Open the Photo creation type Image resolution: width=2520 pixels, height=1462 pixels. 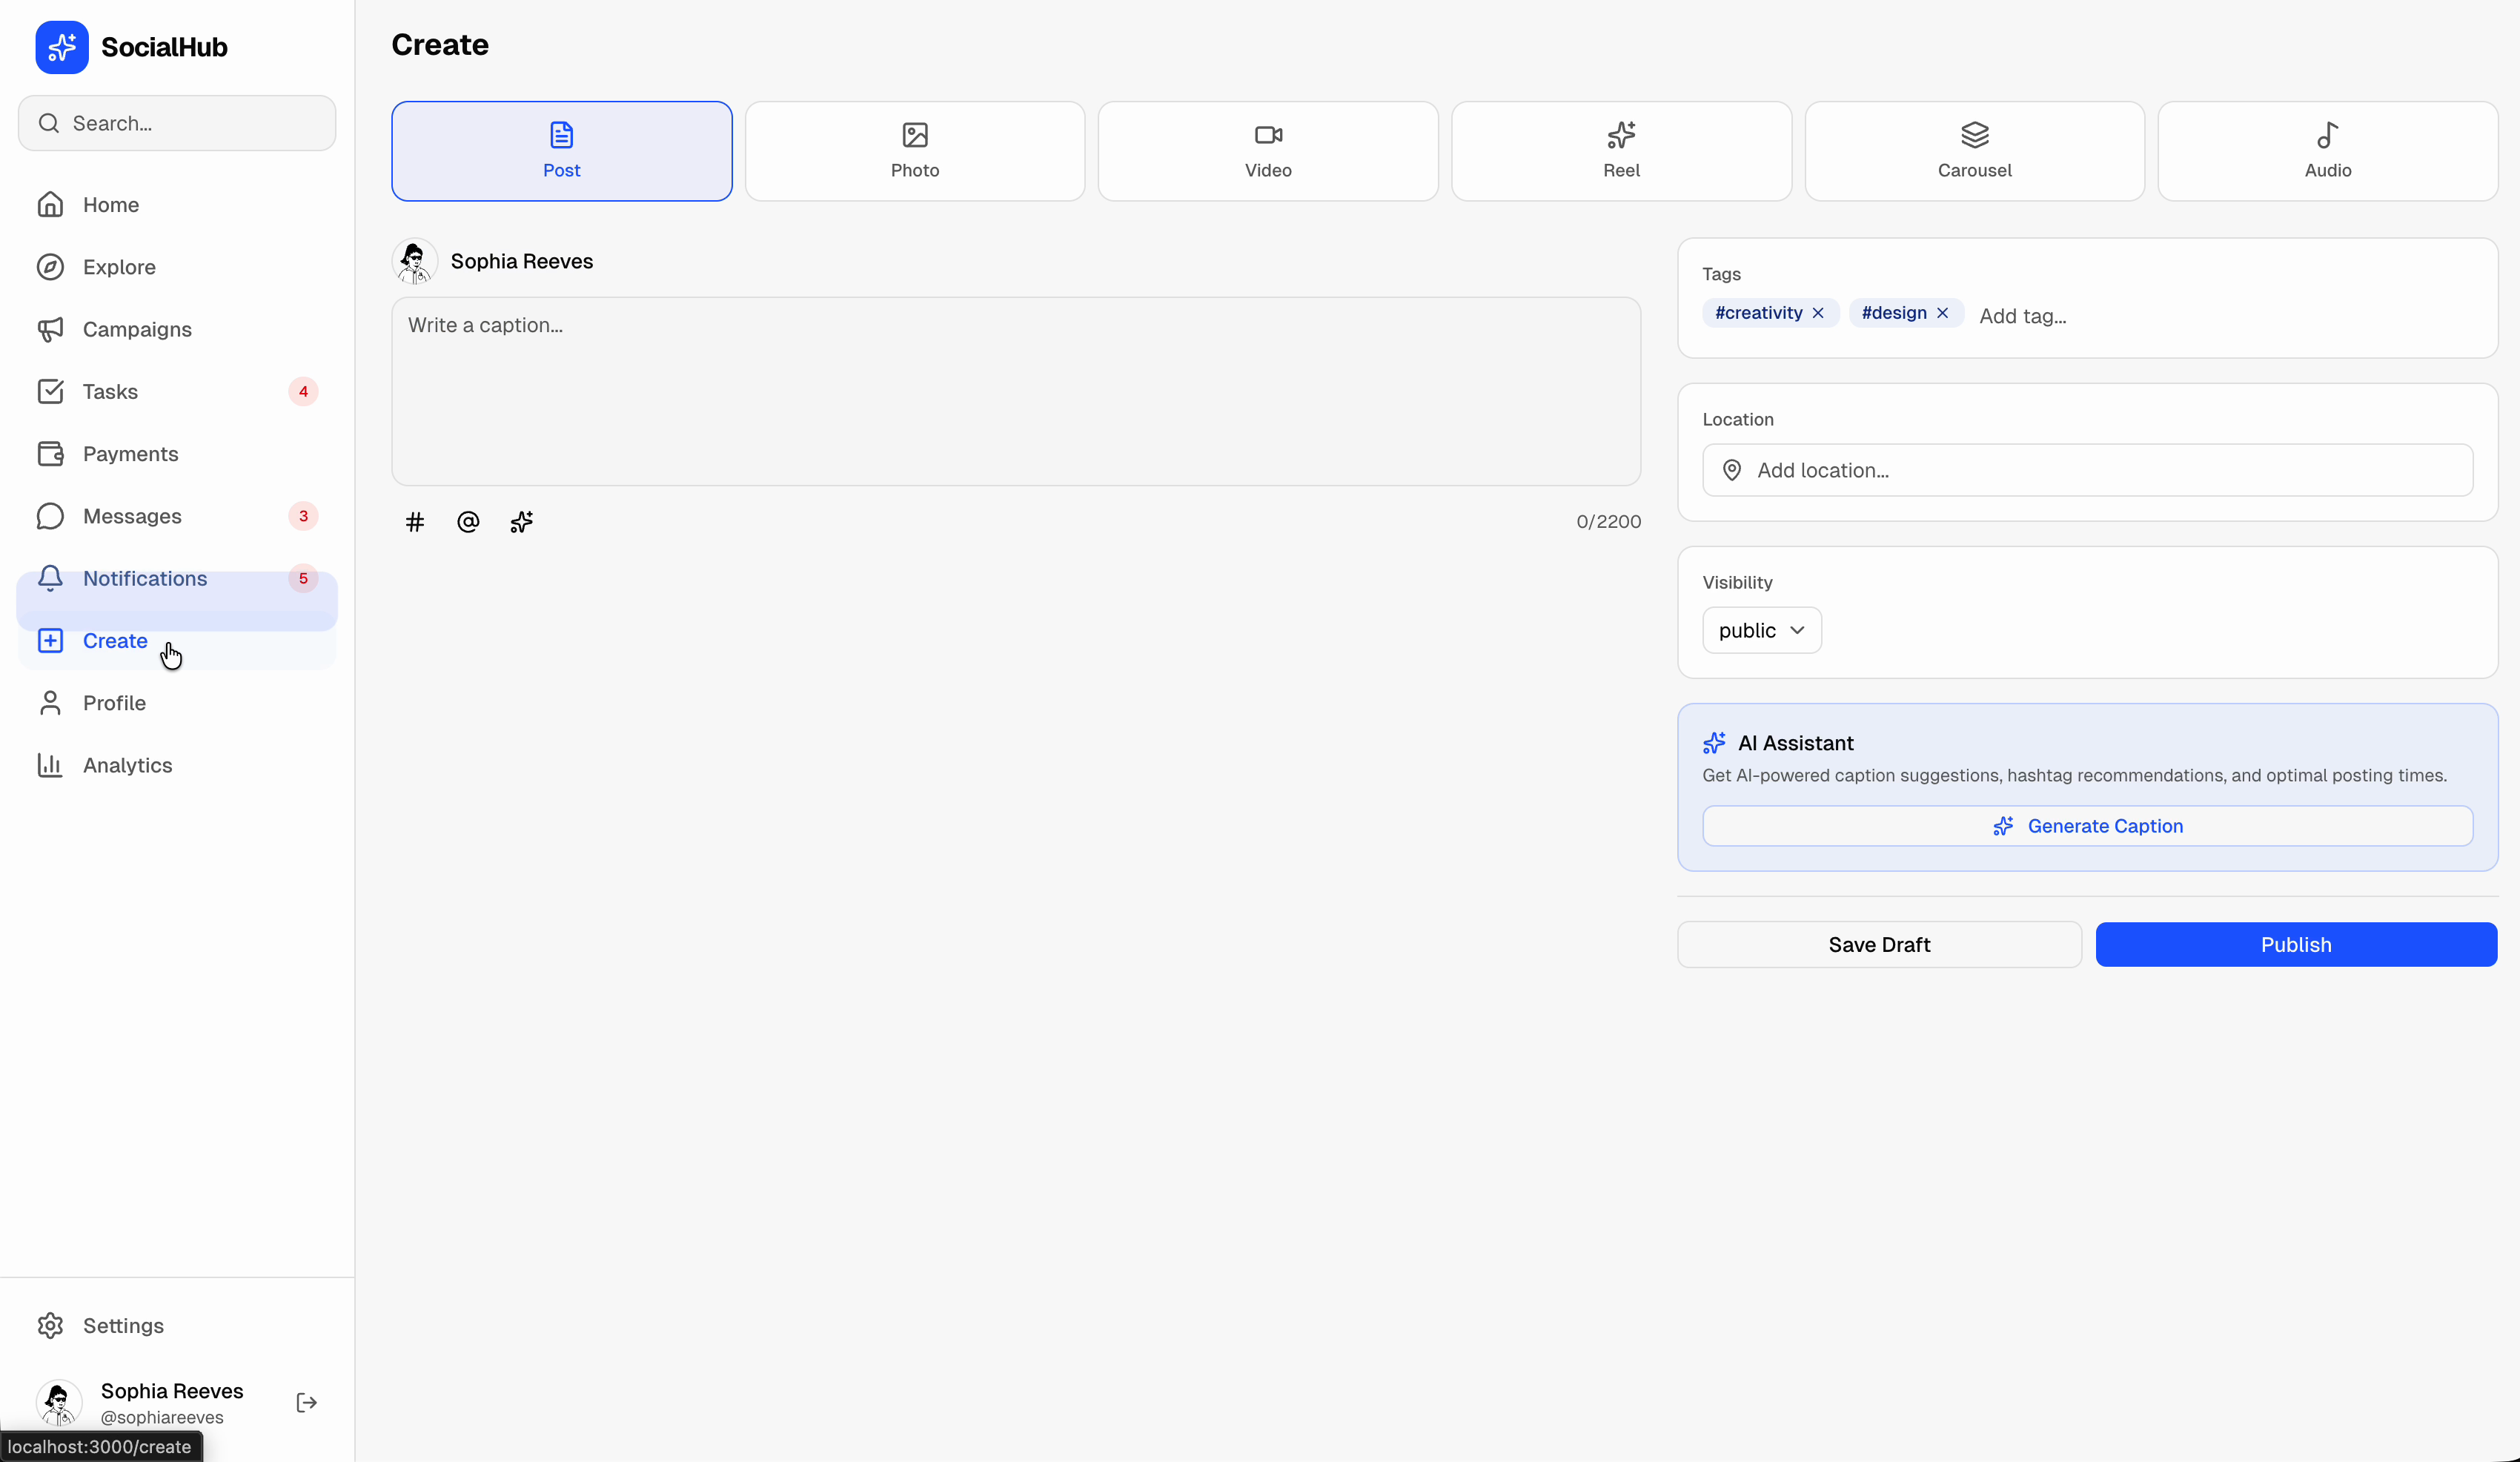914,150
